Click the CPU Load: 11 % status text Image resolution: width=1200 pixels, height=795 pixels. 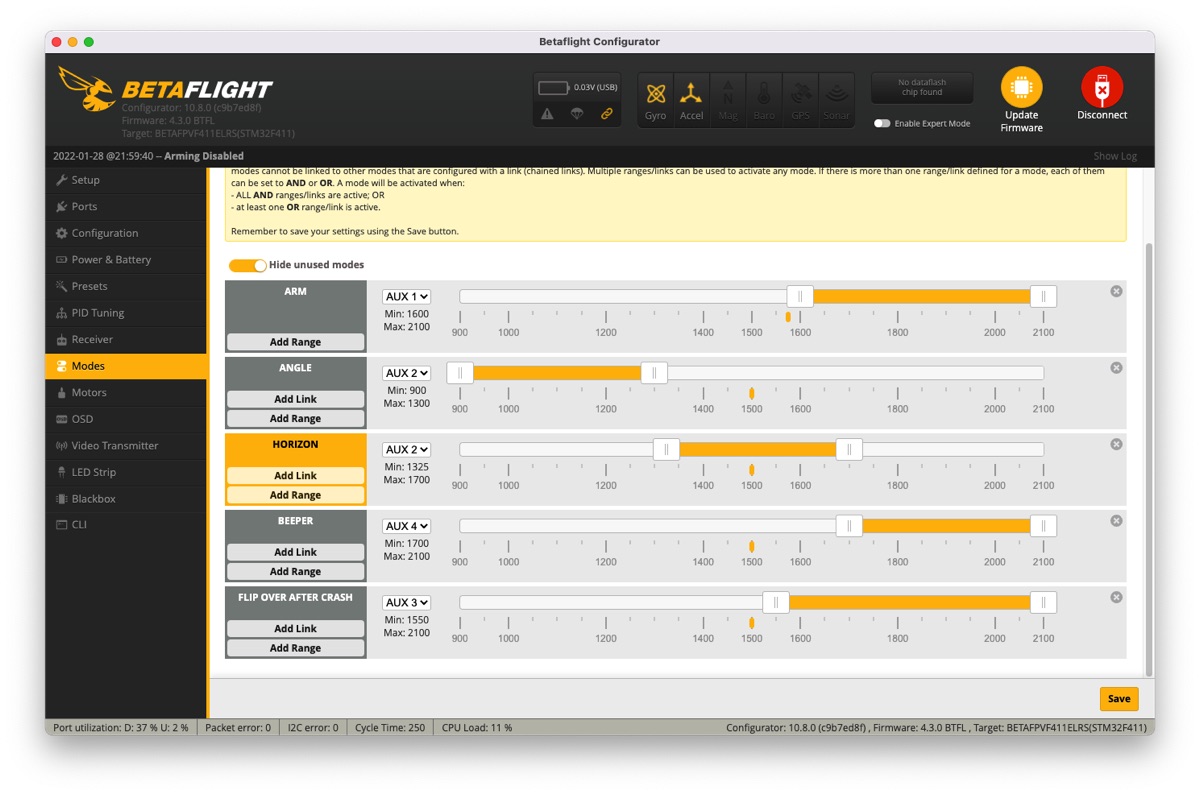click(x=477, y=728)
